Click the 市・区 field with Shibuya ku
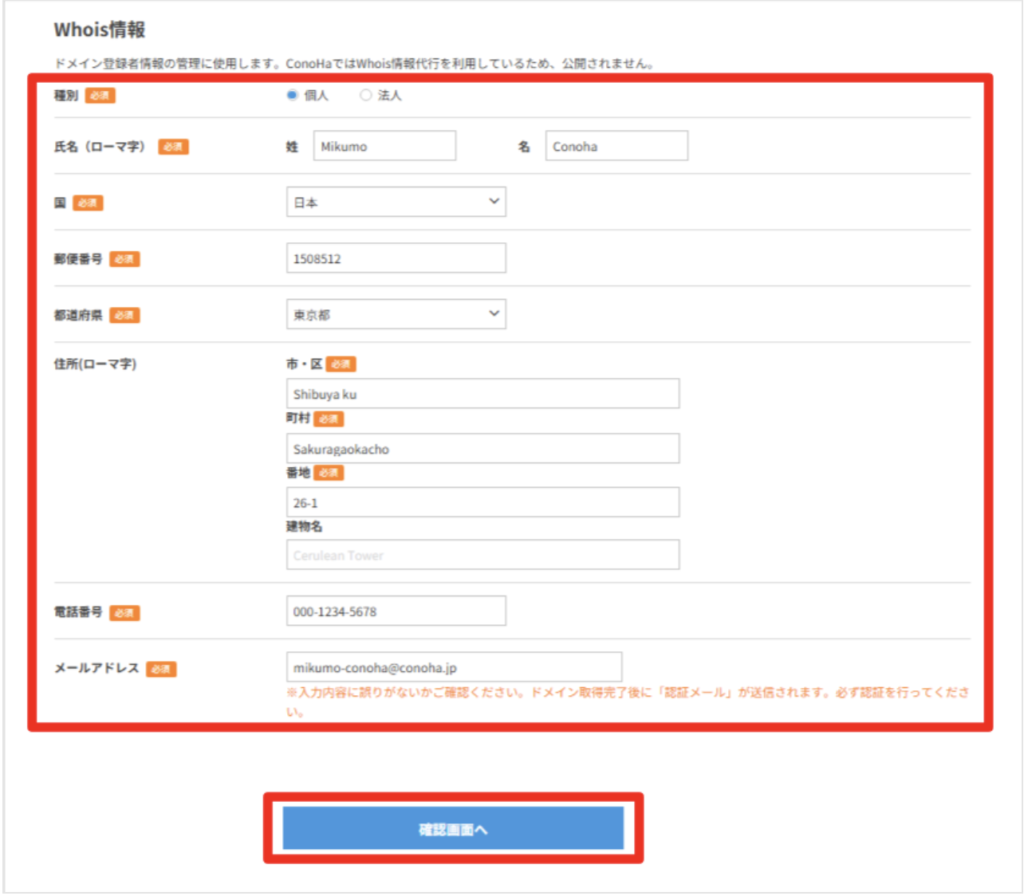The image size is (1024, 896). coord(482,394)
